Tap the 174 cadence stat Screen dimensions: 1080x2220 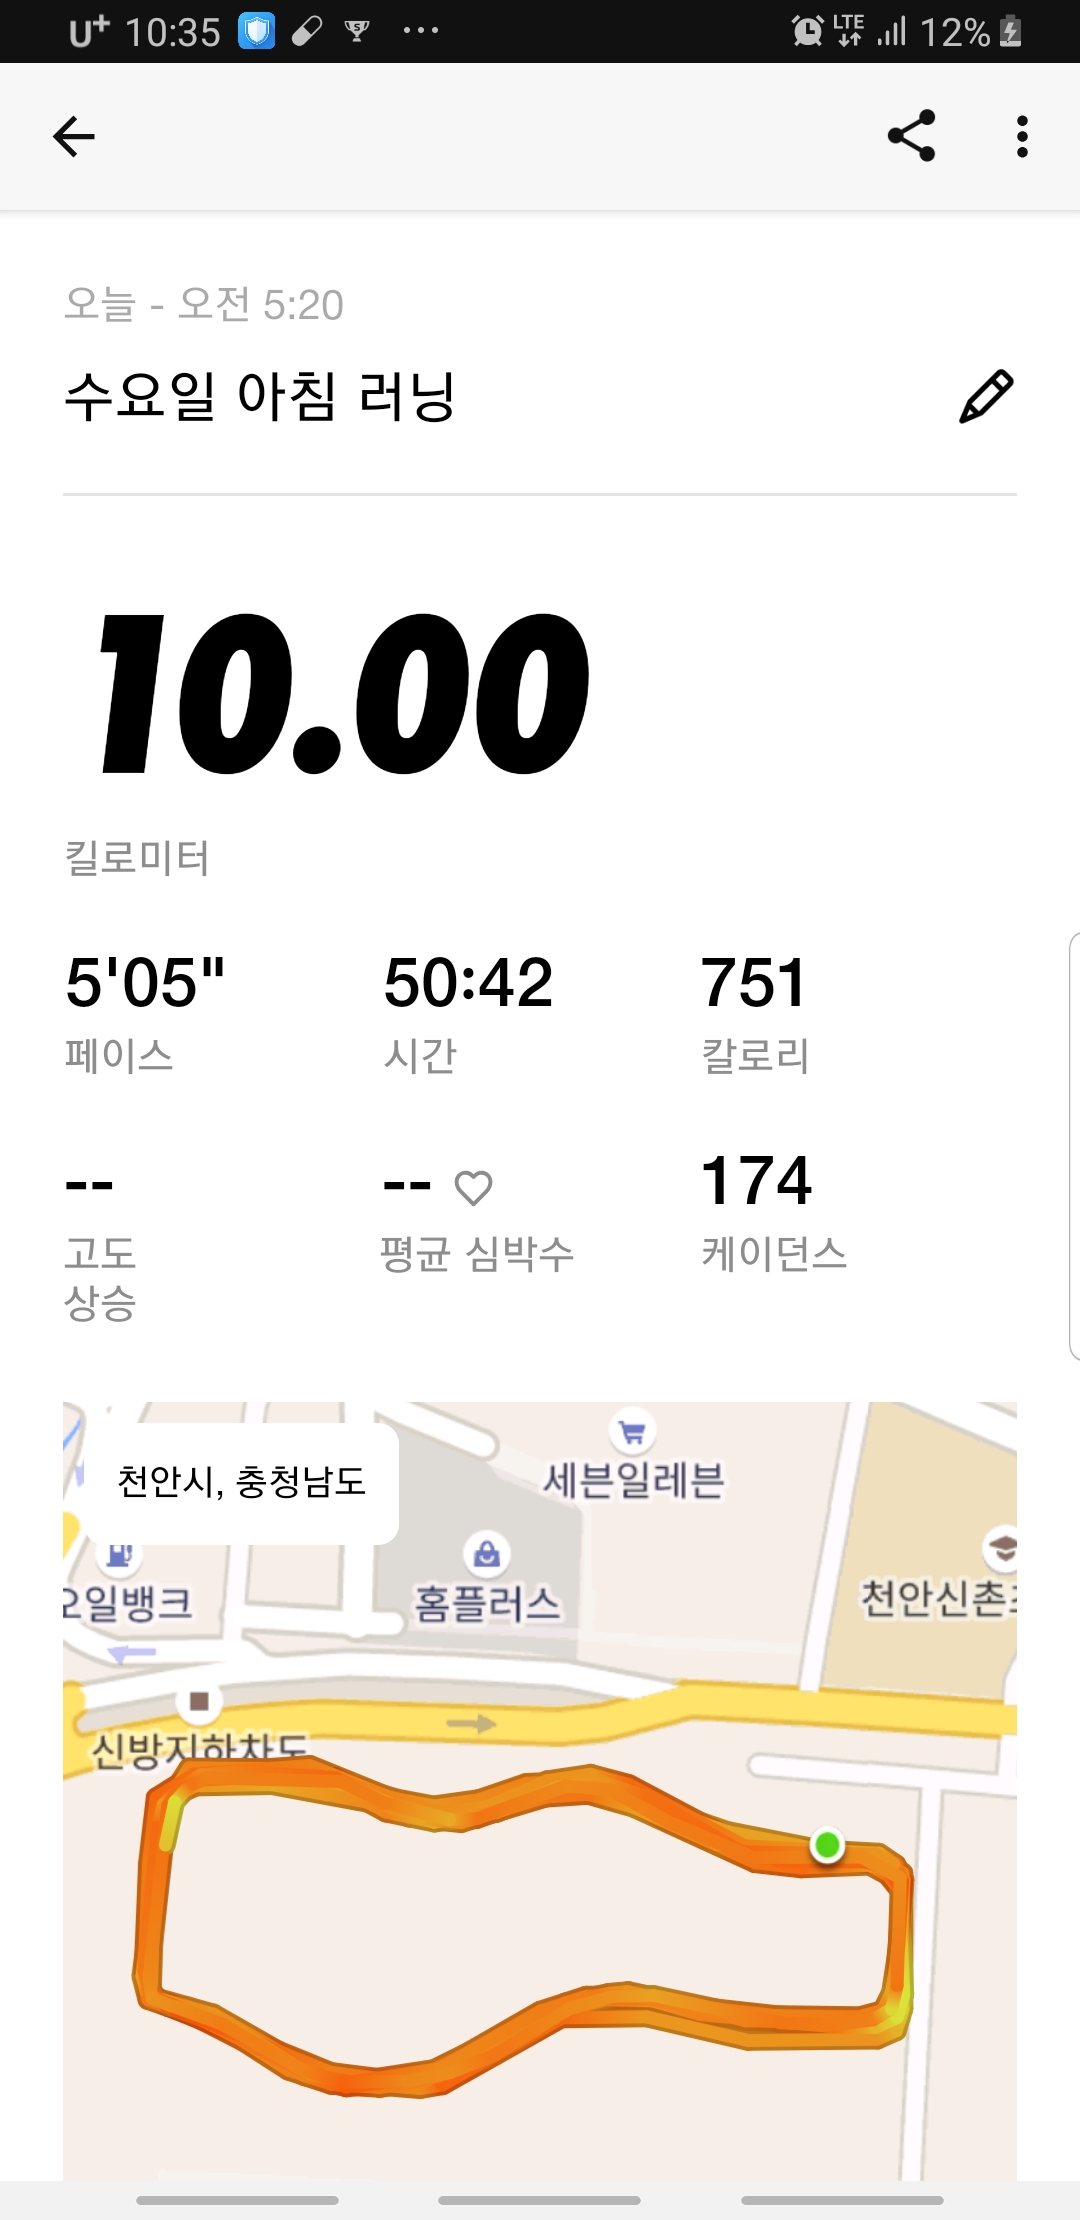click(x=773, y=1210)
